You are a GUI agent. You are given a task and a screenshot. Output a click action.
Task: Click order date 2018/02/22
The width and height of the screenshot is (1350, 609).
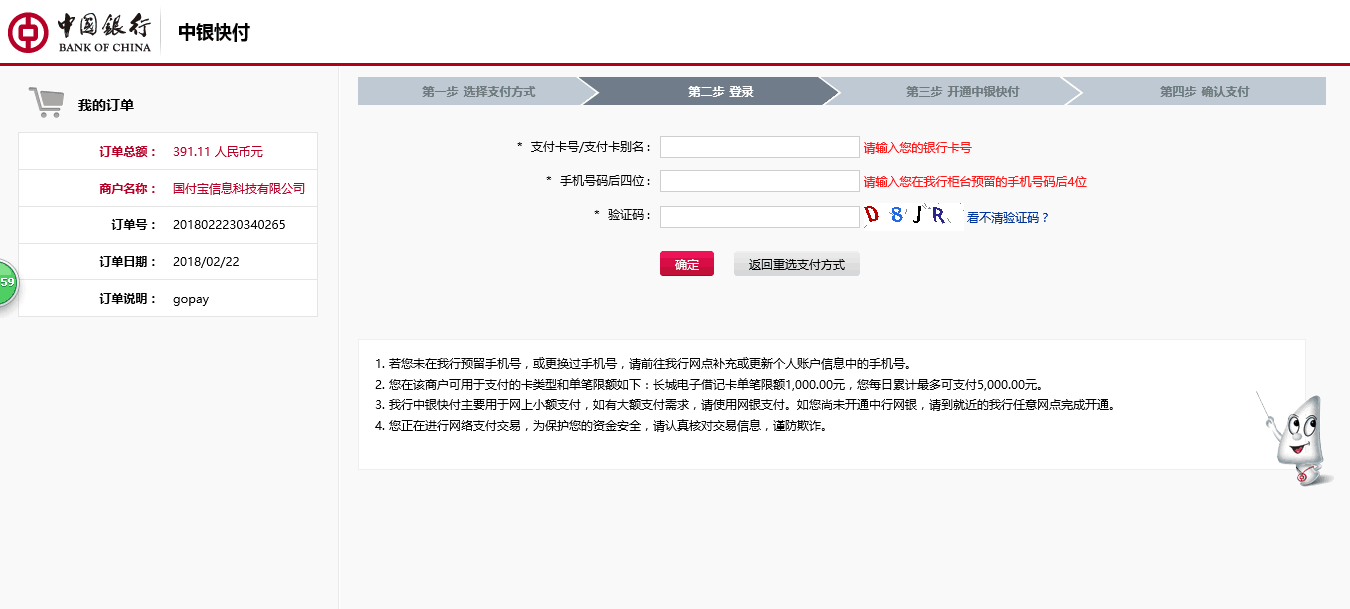pos(206,261)
